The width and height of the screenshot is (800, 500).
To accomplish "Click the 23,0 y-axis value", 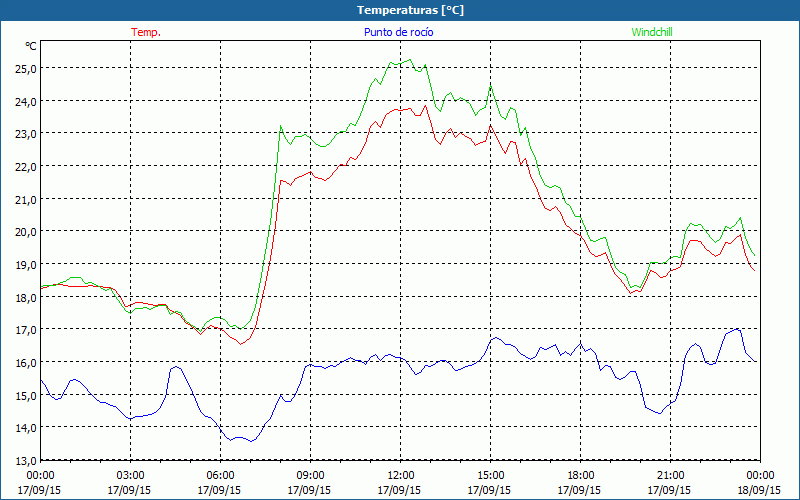I will pos(26,134).
